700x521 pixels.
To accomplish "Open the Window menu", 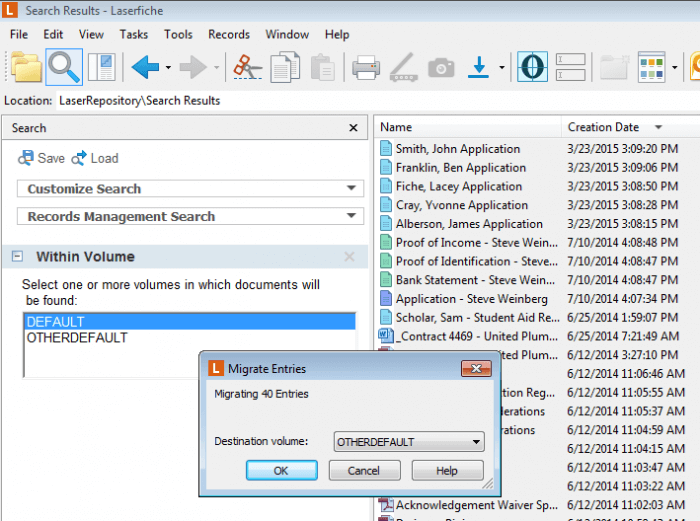I will pos(287,34).
